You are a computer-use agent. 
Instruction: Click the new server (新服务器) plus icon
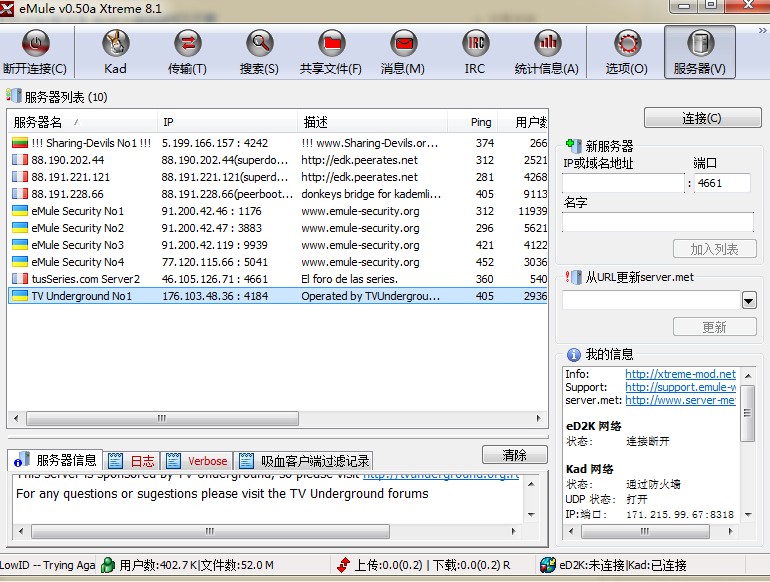(573, 145)
